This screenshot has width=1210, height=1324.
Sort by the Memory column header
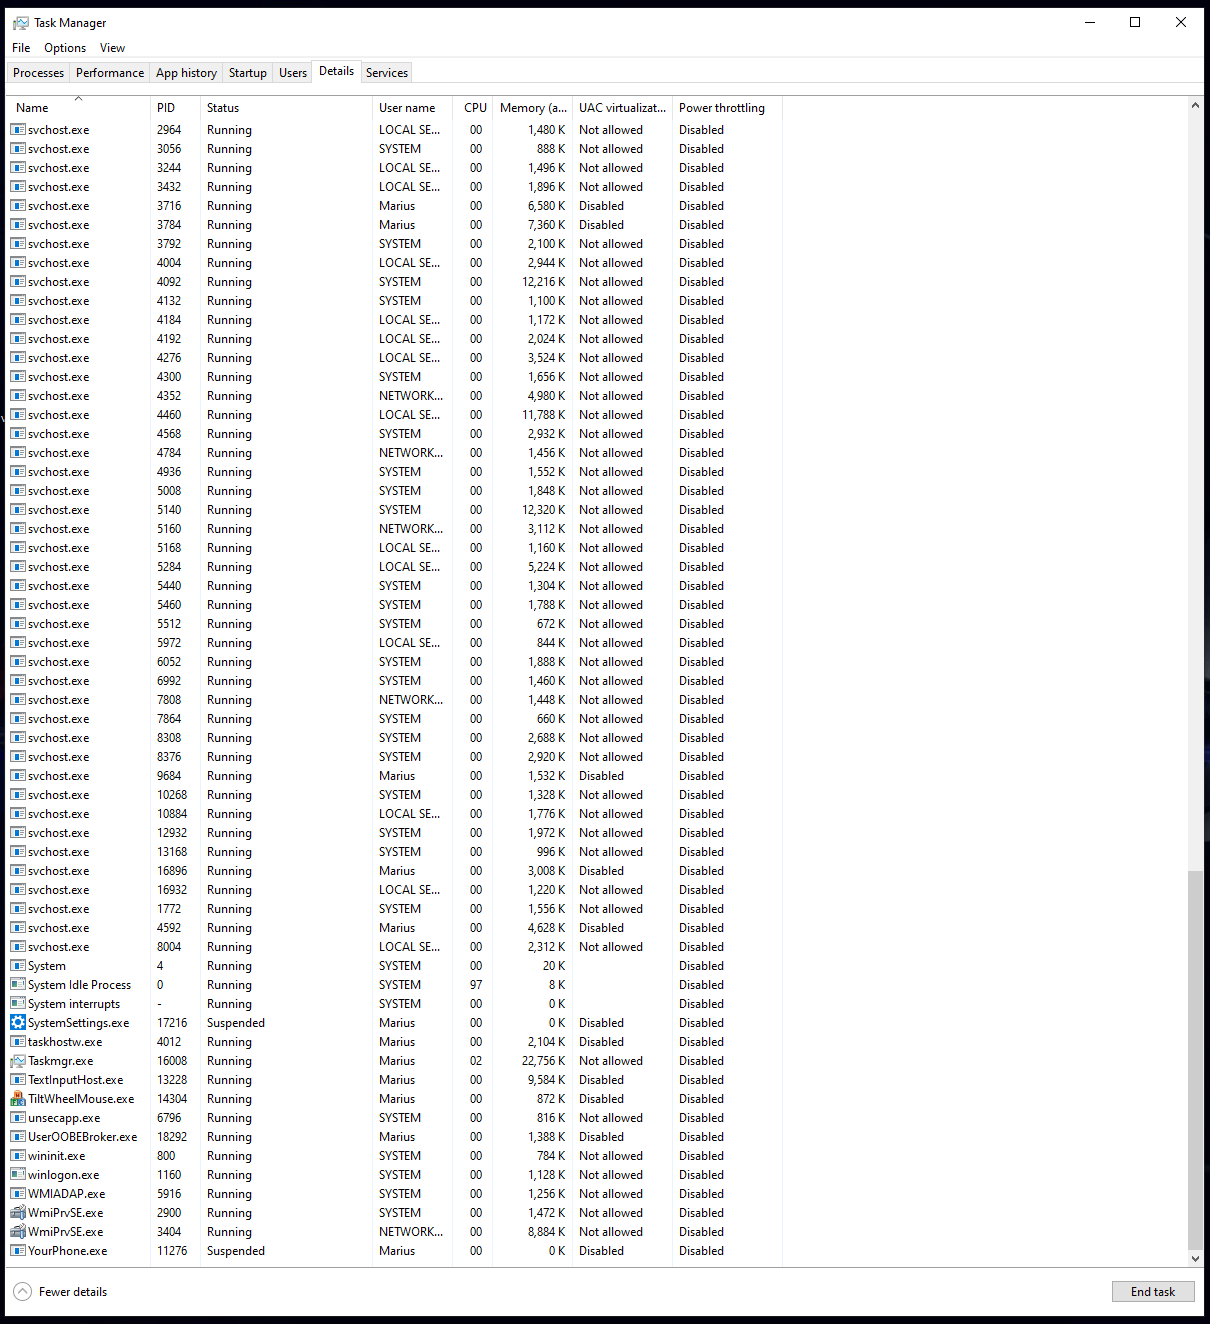point(532,108)
